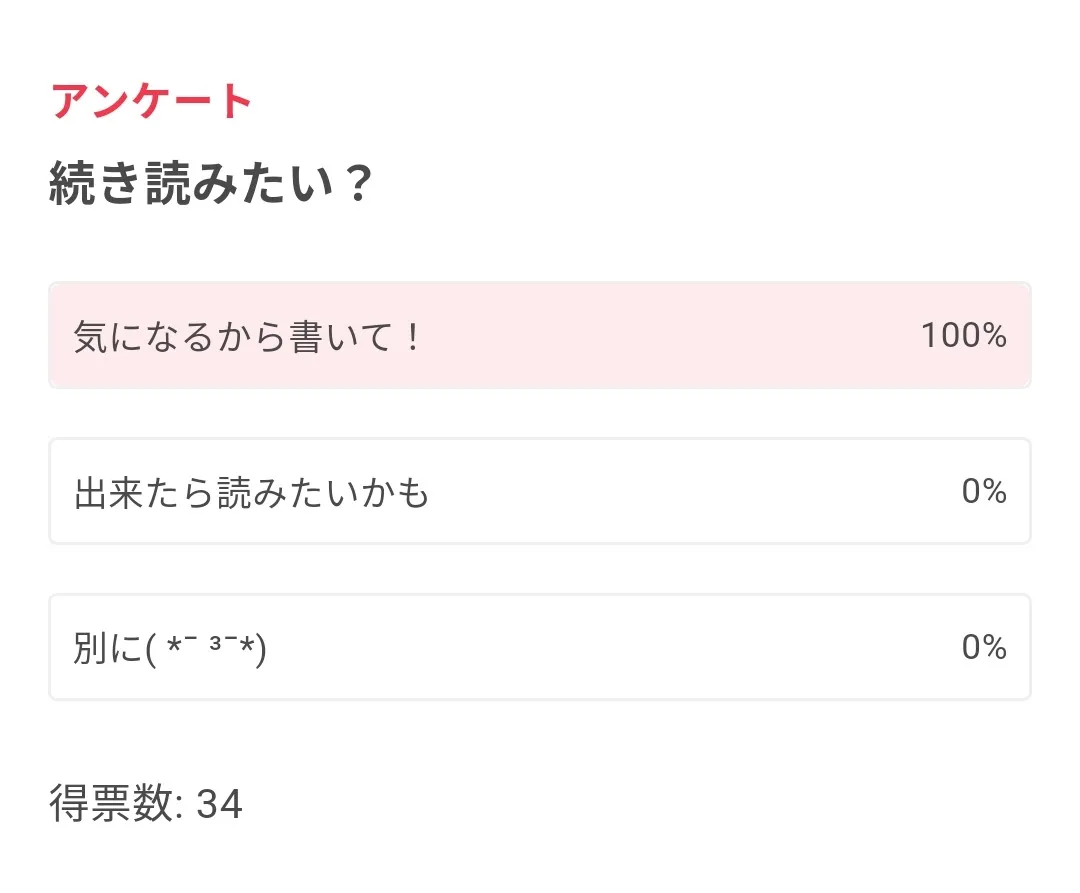The image size is (1080, 893).
Task: Click the 0% label beside 出来たら読みたいかも
Action: (983, 492)
